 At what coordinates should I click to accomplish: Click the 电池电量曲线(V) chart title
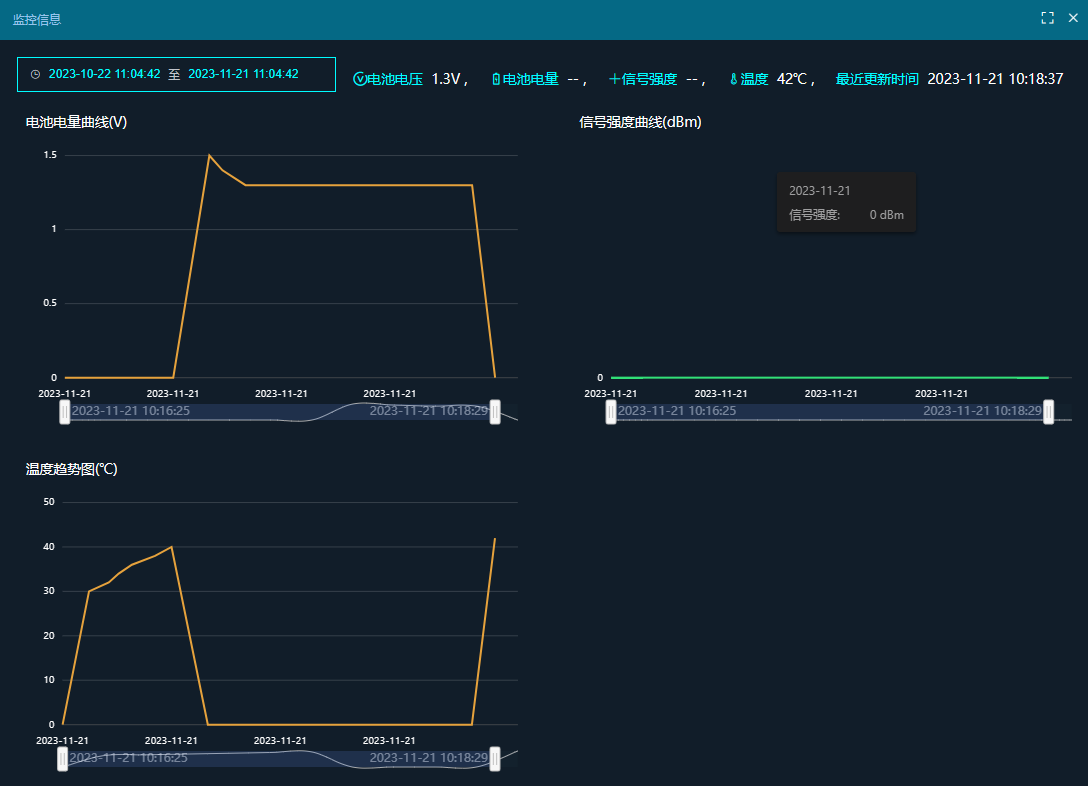pyautogui.click(x=76, y=122)
